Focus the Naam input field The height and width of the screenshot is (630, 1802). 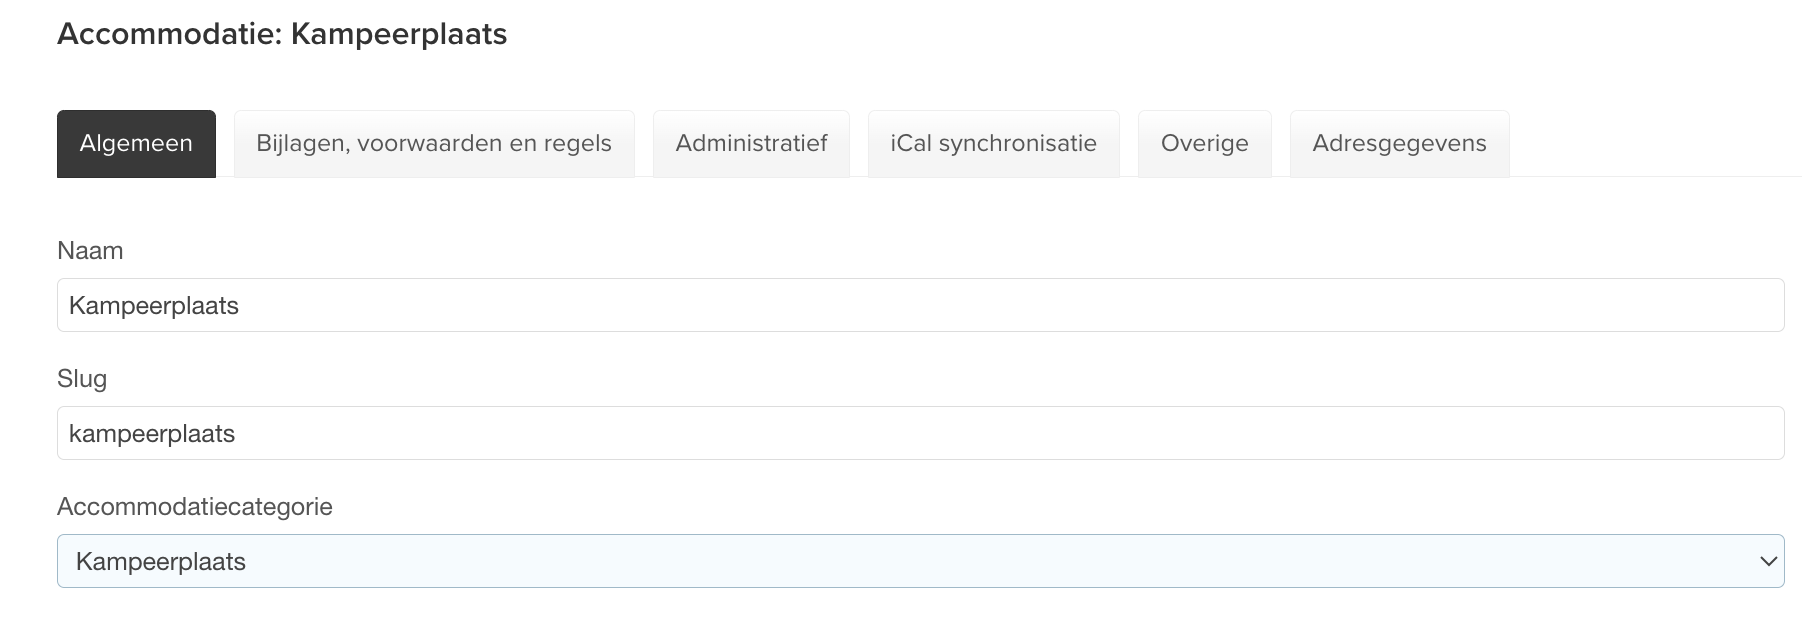[x=921, y=305]
